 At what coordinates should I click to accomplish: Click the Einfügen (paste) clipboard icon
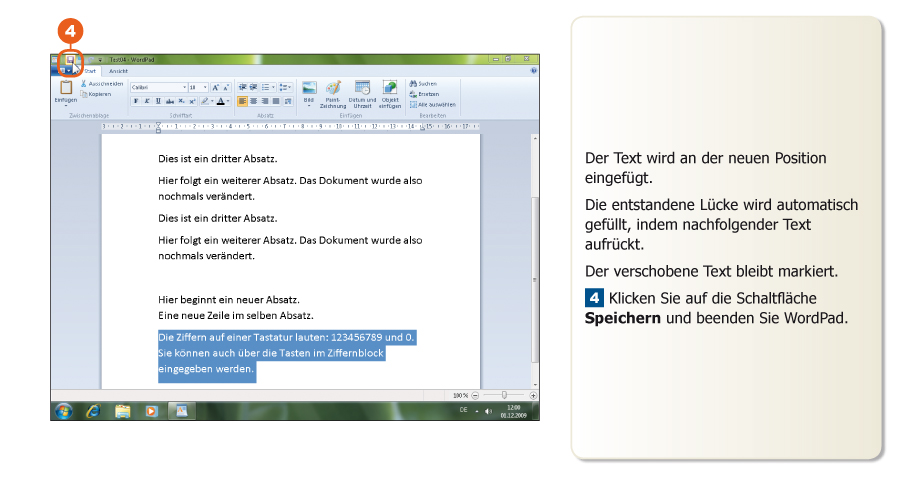point(65,89)
